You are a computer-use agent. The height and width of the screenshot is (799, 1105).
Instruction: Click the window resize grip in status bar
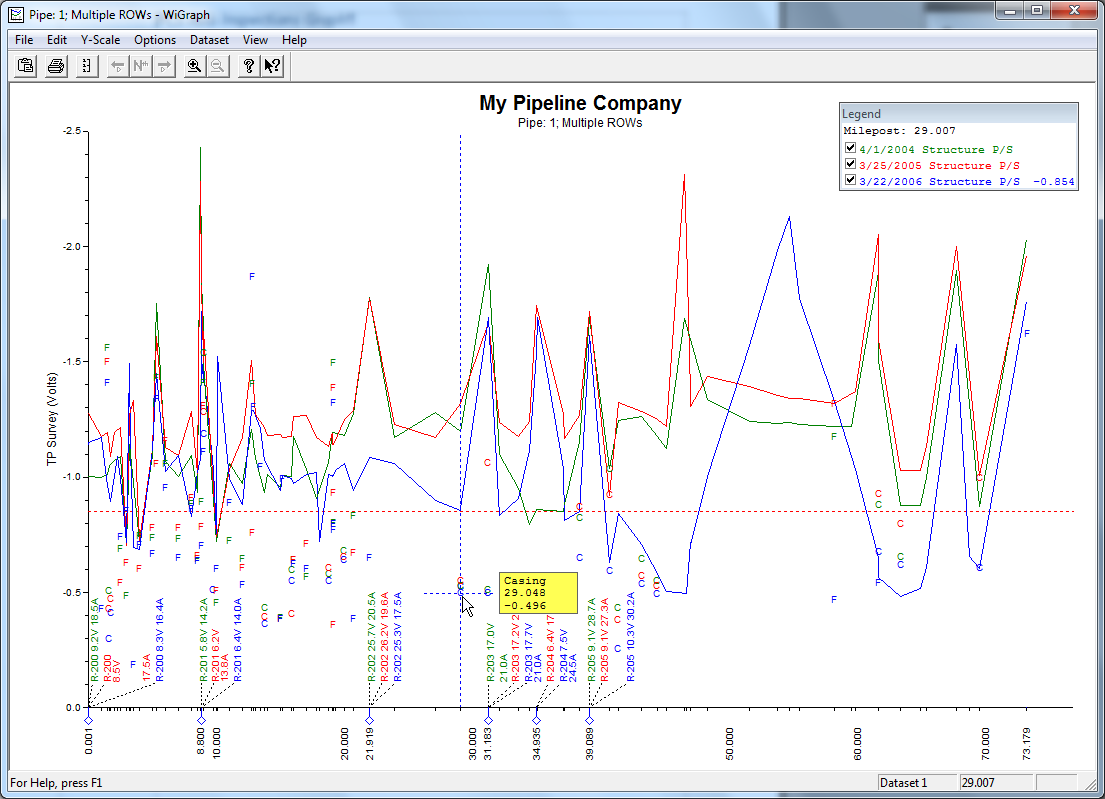1089,783
